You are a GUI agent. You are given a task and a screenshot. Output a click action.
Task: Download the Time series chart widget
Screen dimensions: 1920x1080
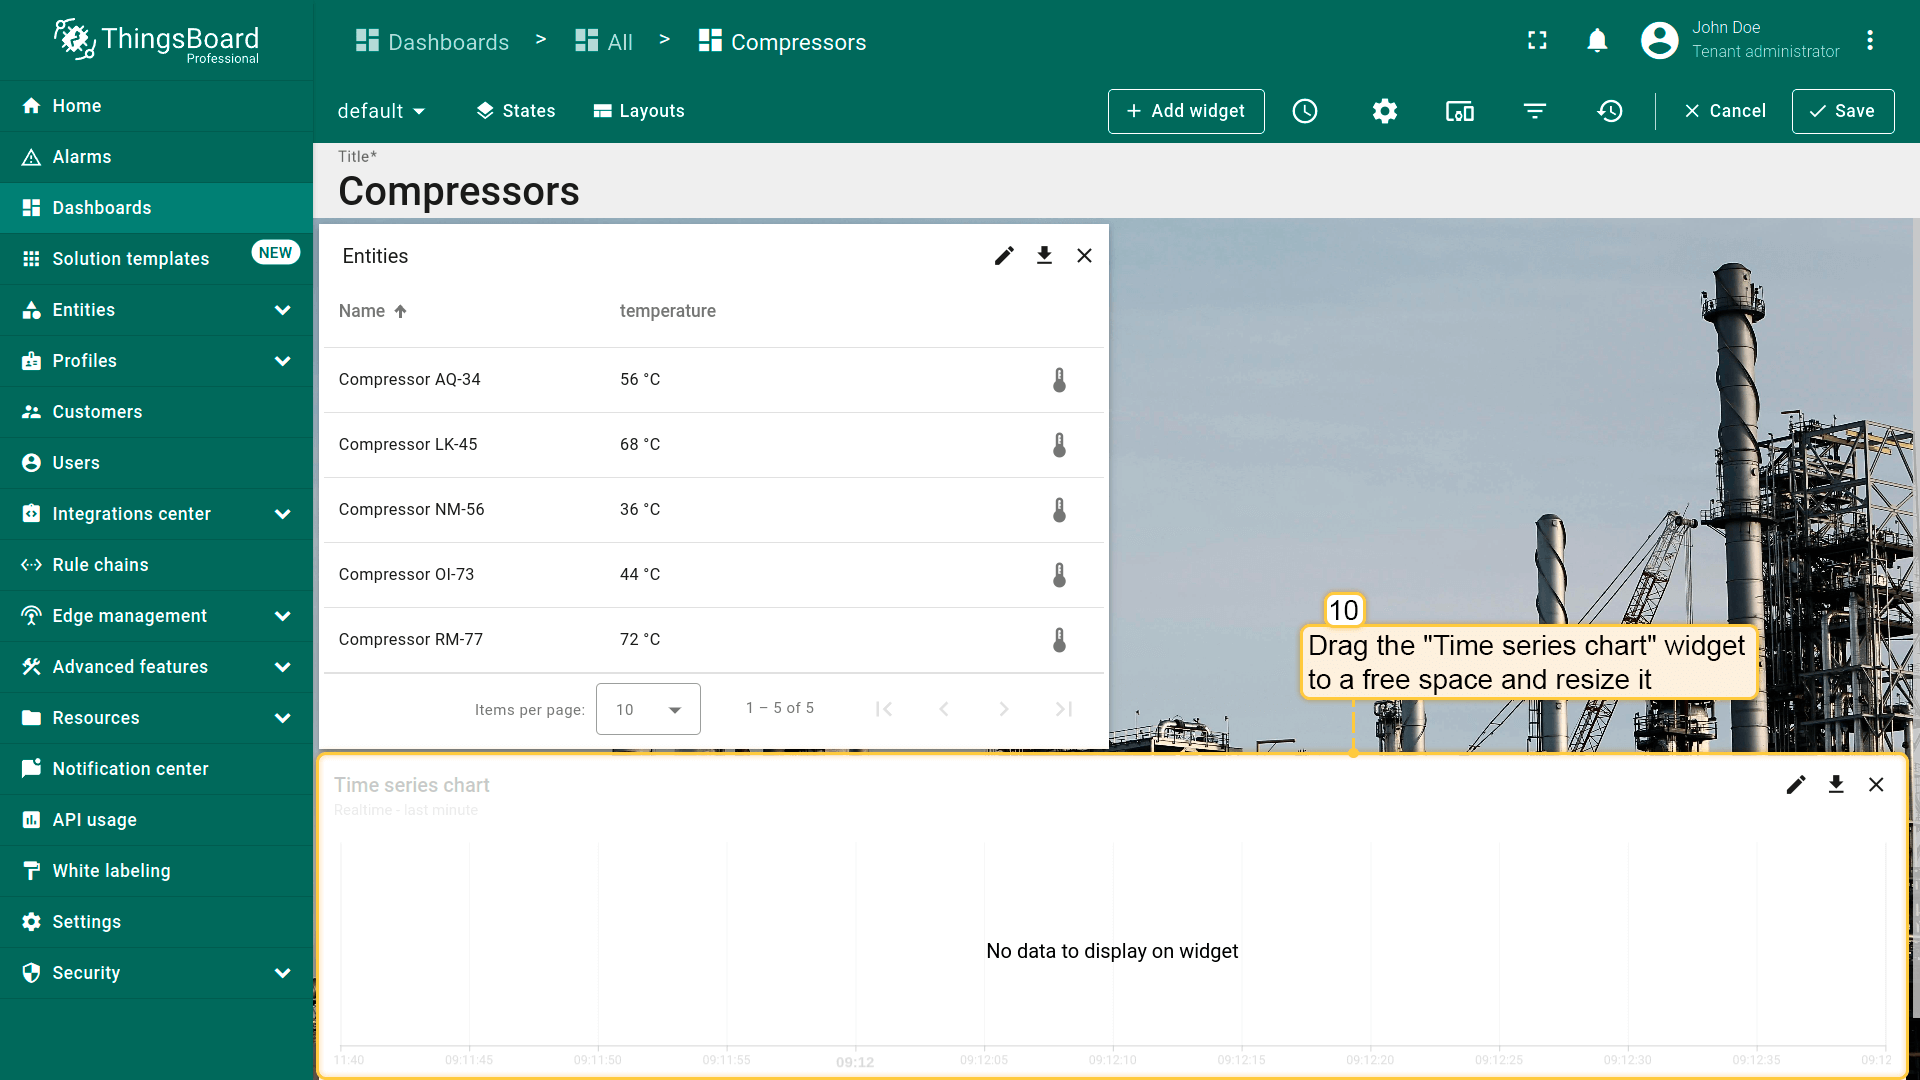(1836, 785)
